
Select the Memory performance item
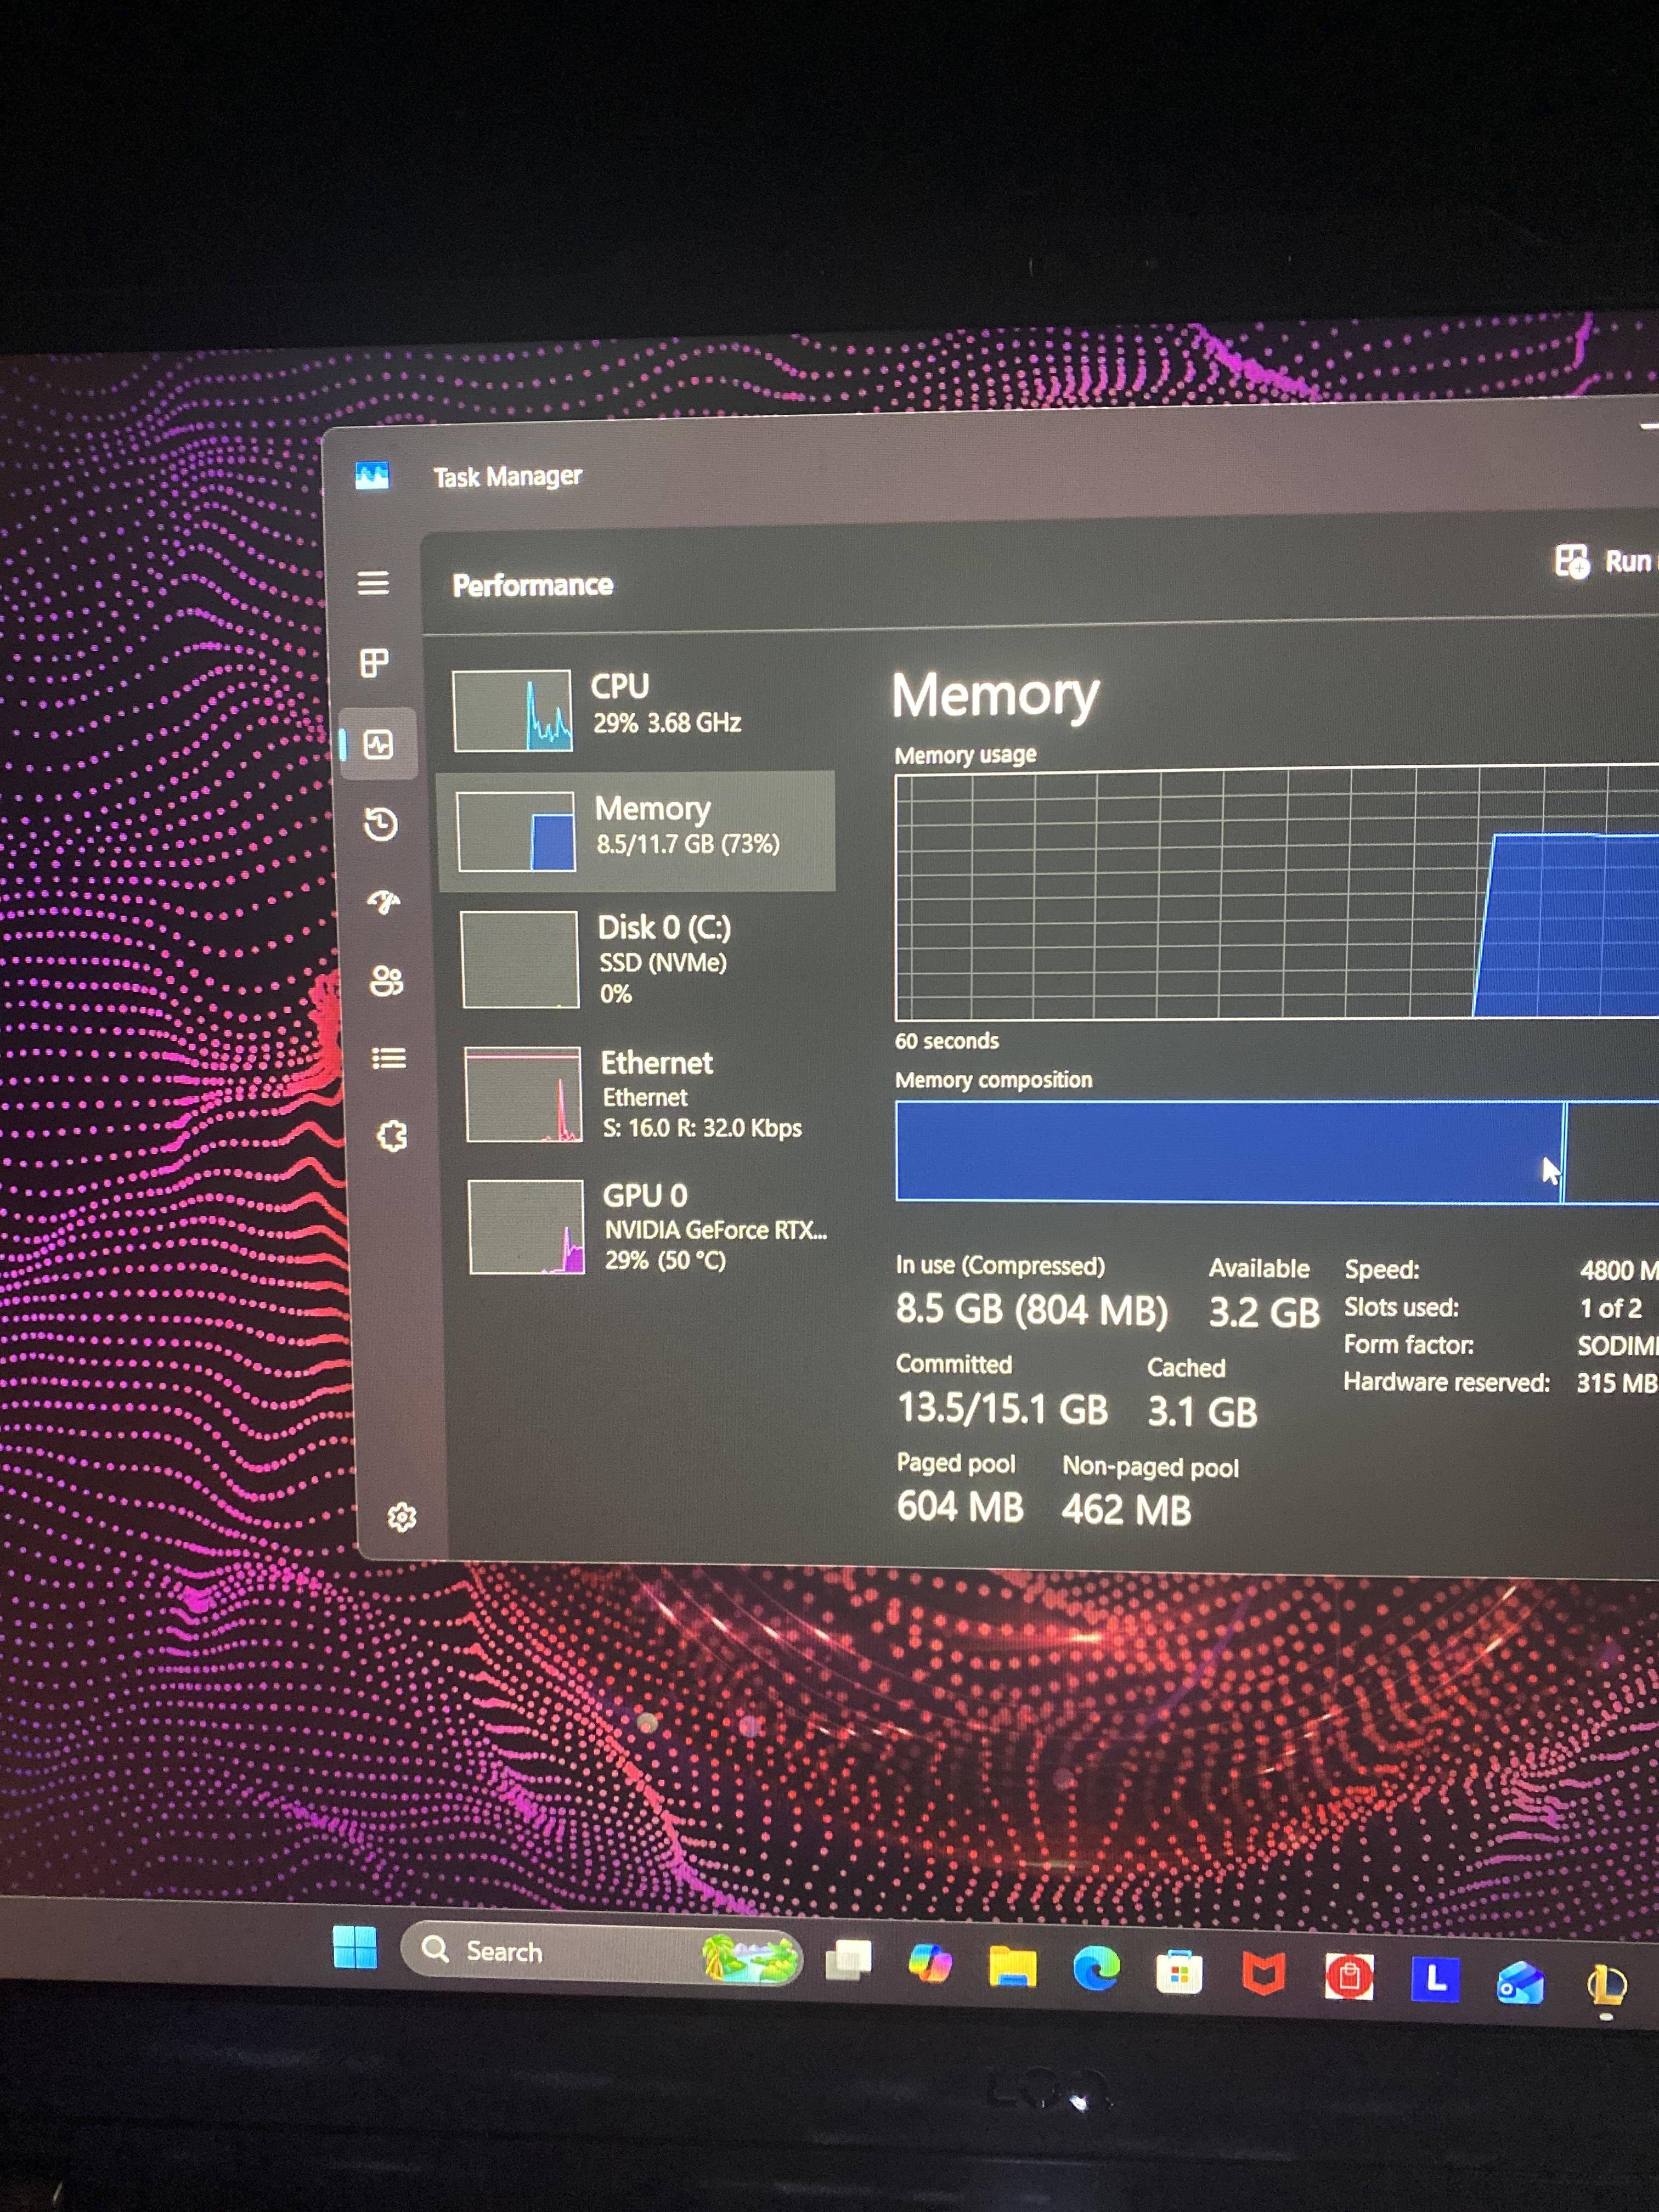point(637,830)
